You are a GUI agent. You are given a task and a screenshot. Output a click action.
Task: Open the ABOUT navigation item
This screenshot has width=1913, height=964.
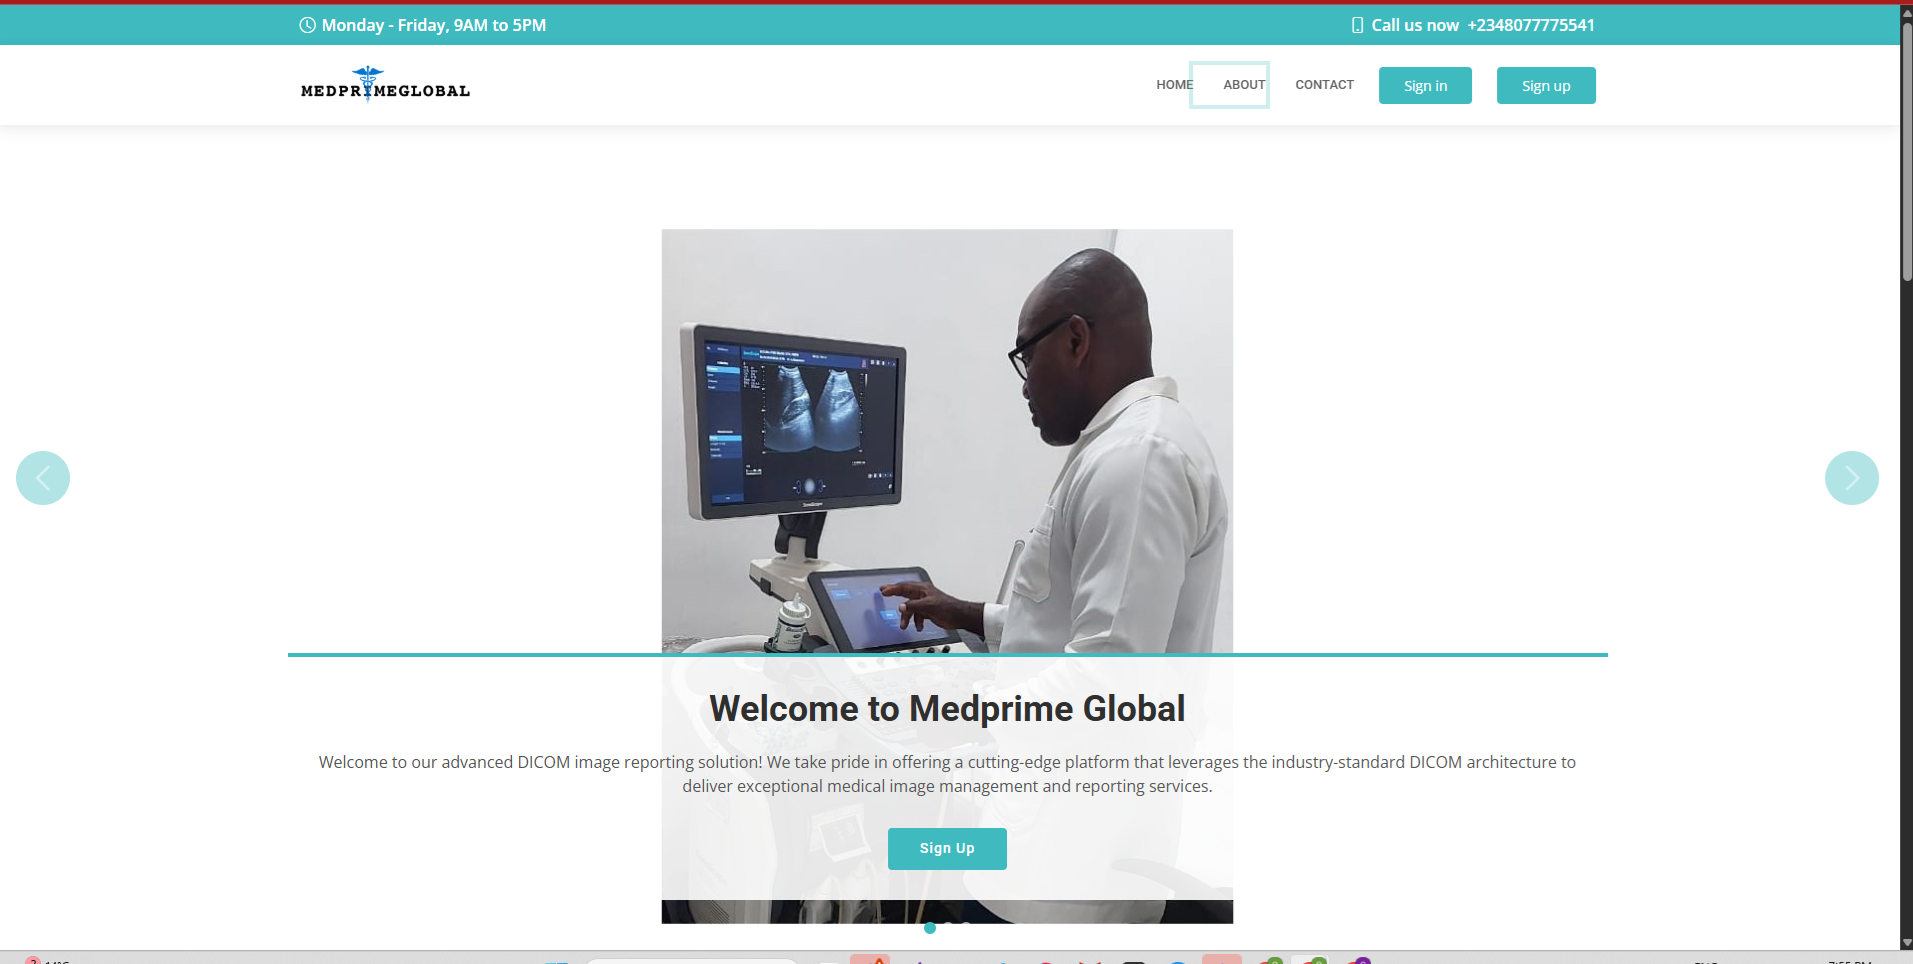1243,85
